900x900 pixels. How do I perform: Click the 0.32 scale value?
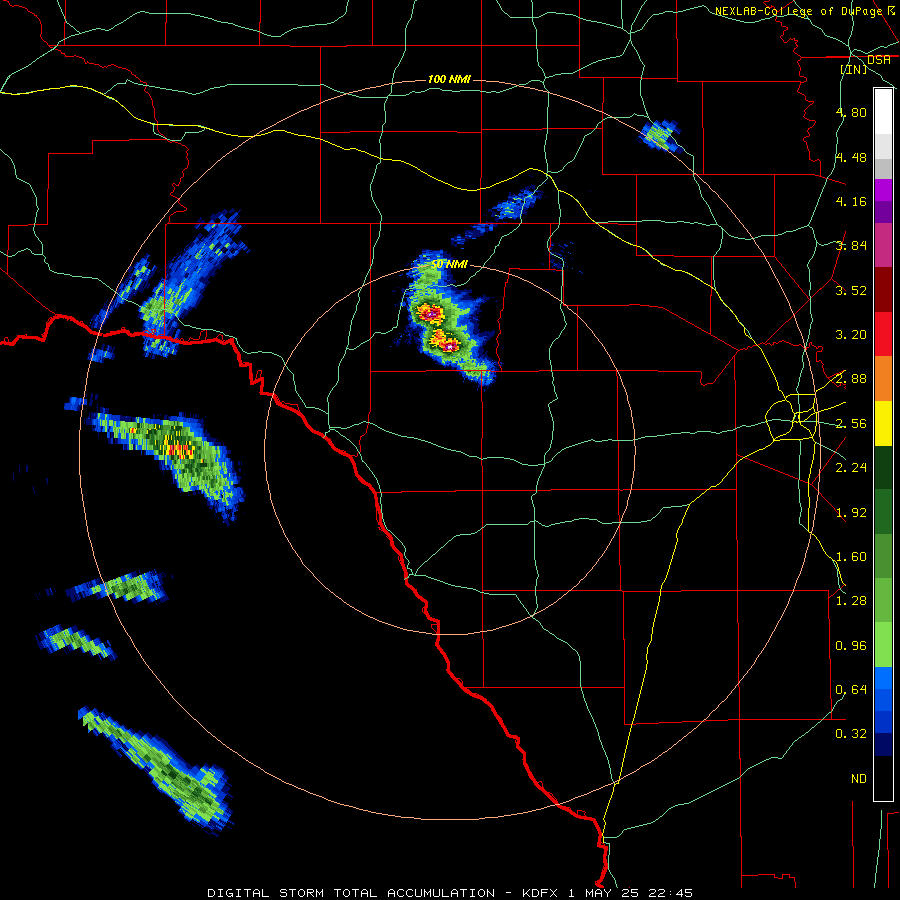click(x=851, y=734)
